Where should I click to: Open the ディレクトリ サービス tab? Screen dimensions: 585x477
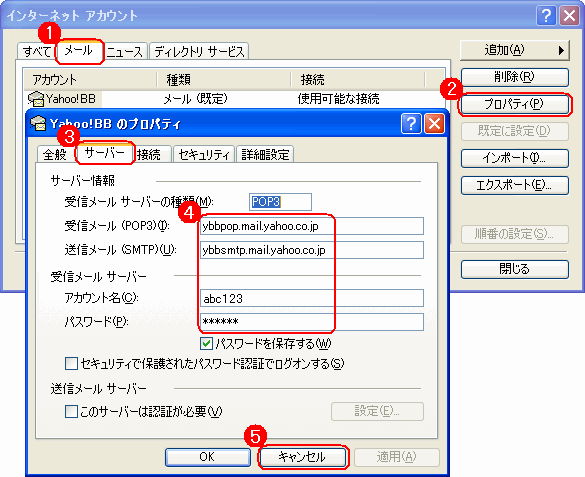(199, 51)
